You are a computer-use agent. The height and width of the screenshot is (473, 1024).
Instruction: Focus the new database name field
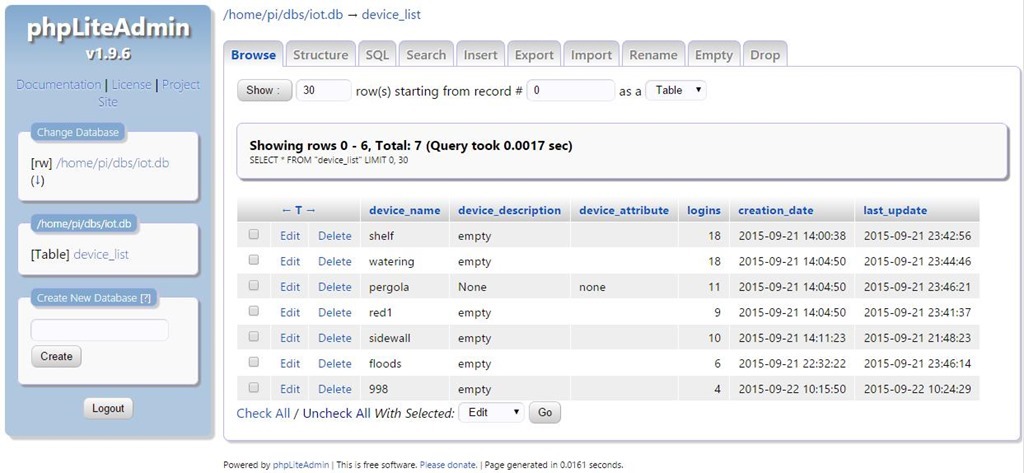point(100,330)
